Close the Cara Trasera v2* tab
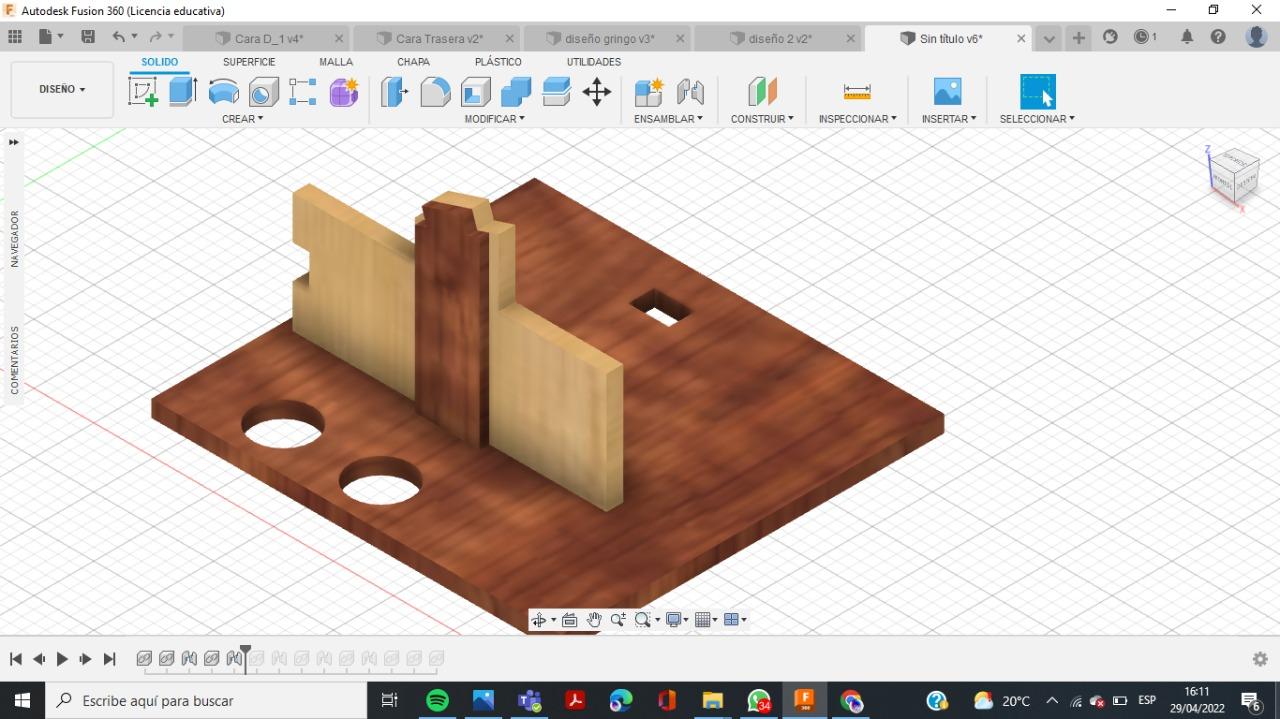 pyautogui.click(x=510, y=39)
